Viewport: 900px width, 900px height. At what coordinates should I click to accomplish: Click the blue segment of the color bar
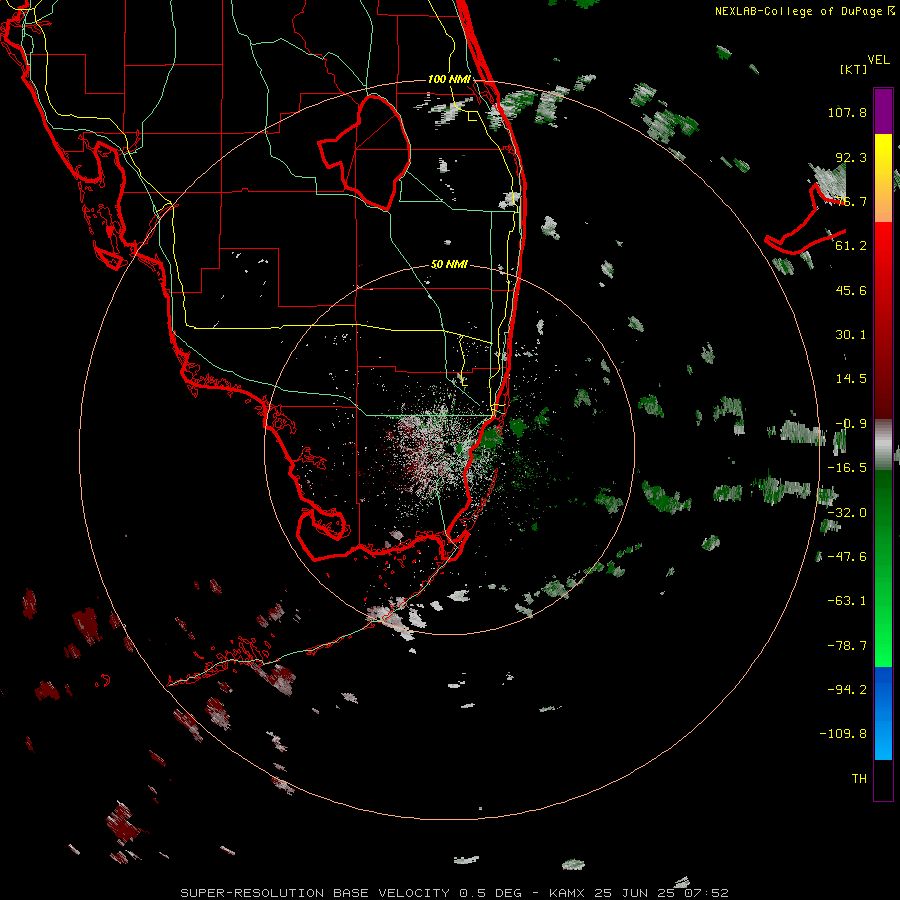tap(883, 713)
